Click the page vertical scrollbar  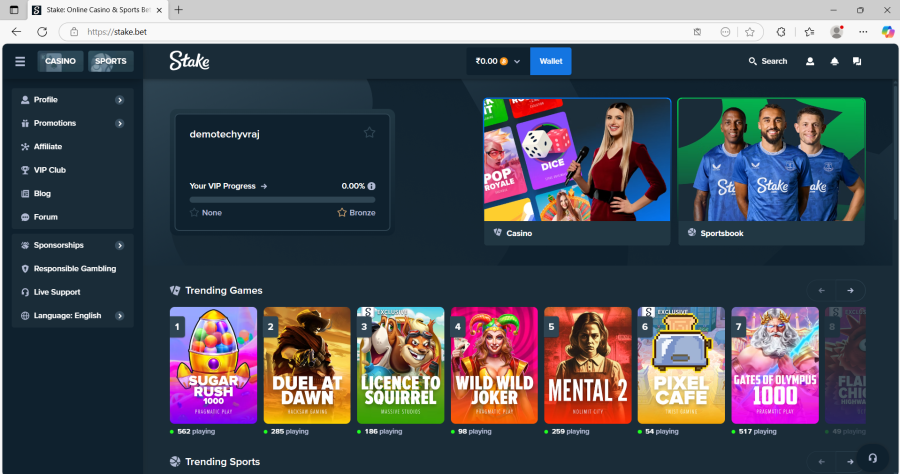point(895,151)
